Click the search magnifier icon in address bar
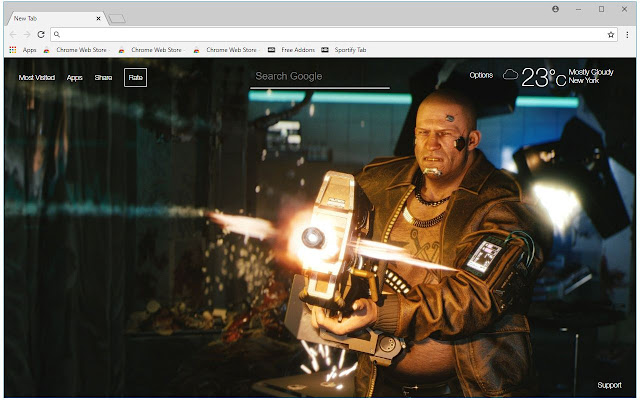Viewport: 640px width, 400px height. (57, 35)
